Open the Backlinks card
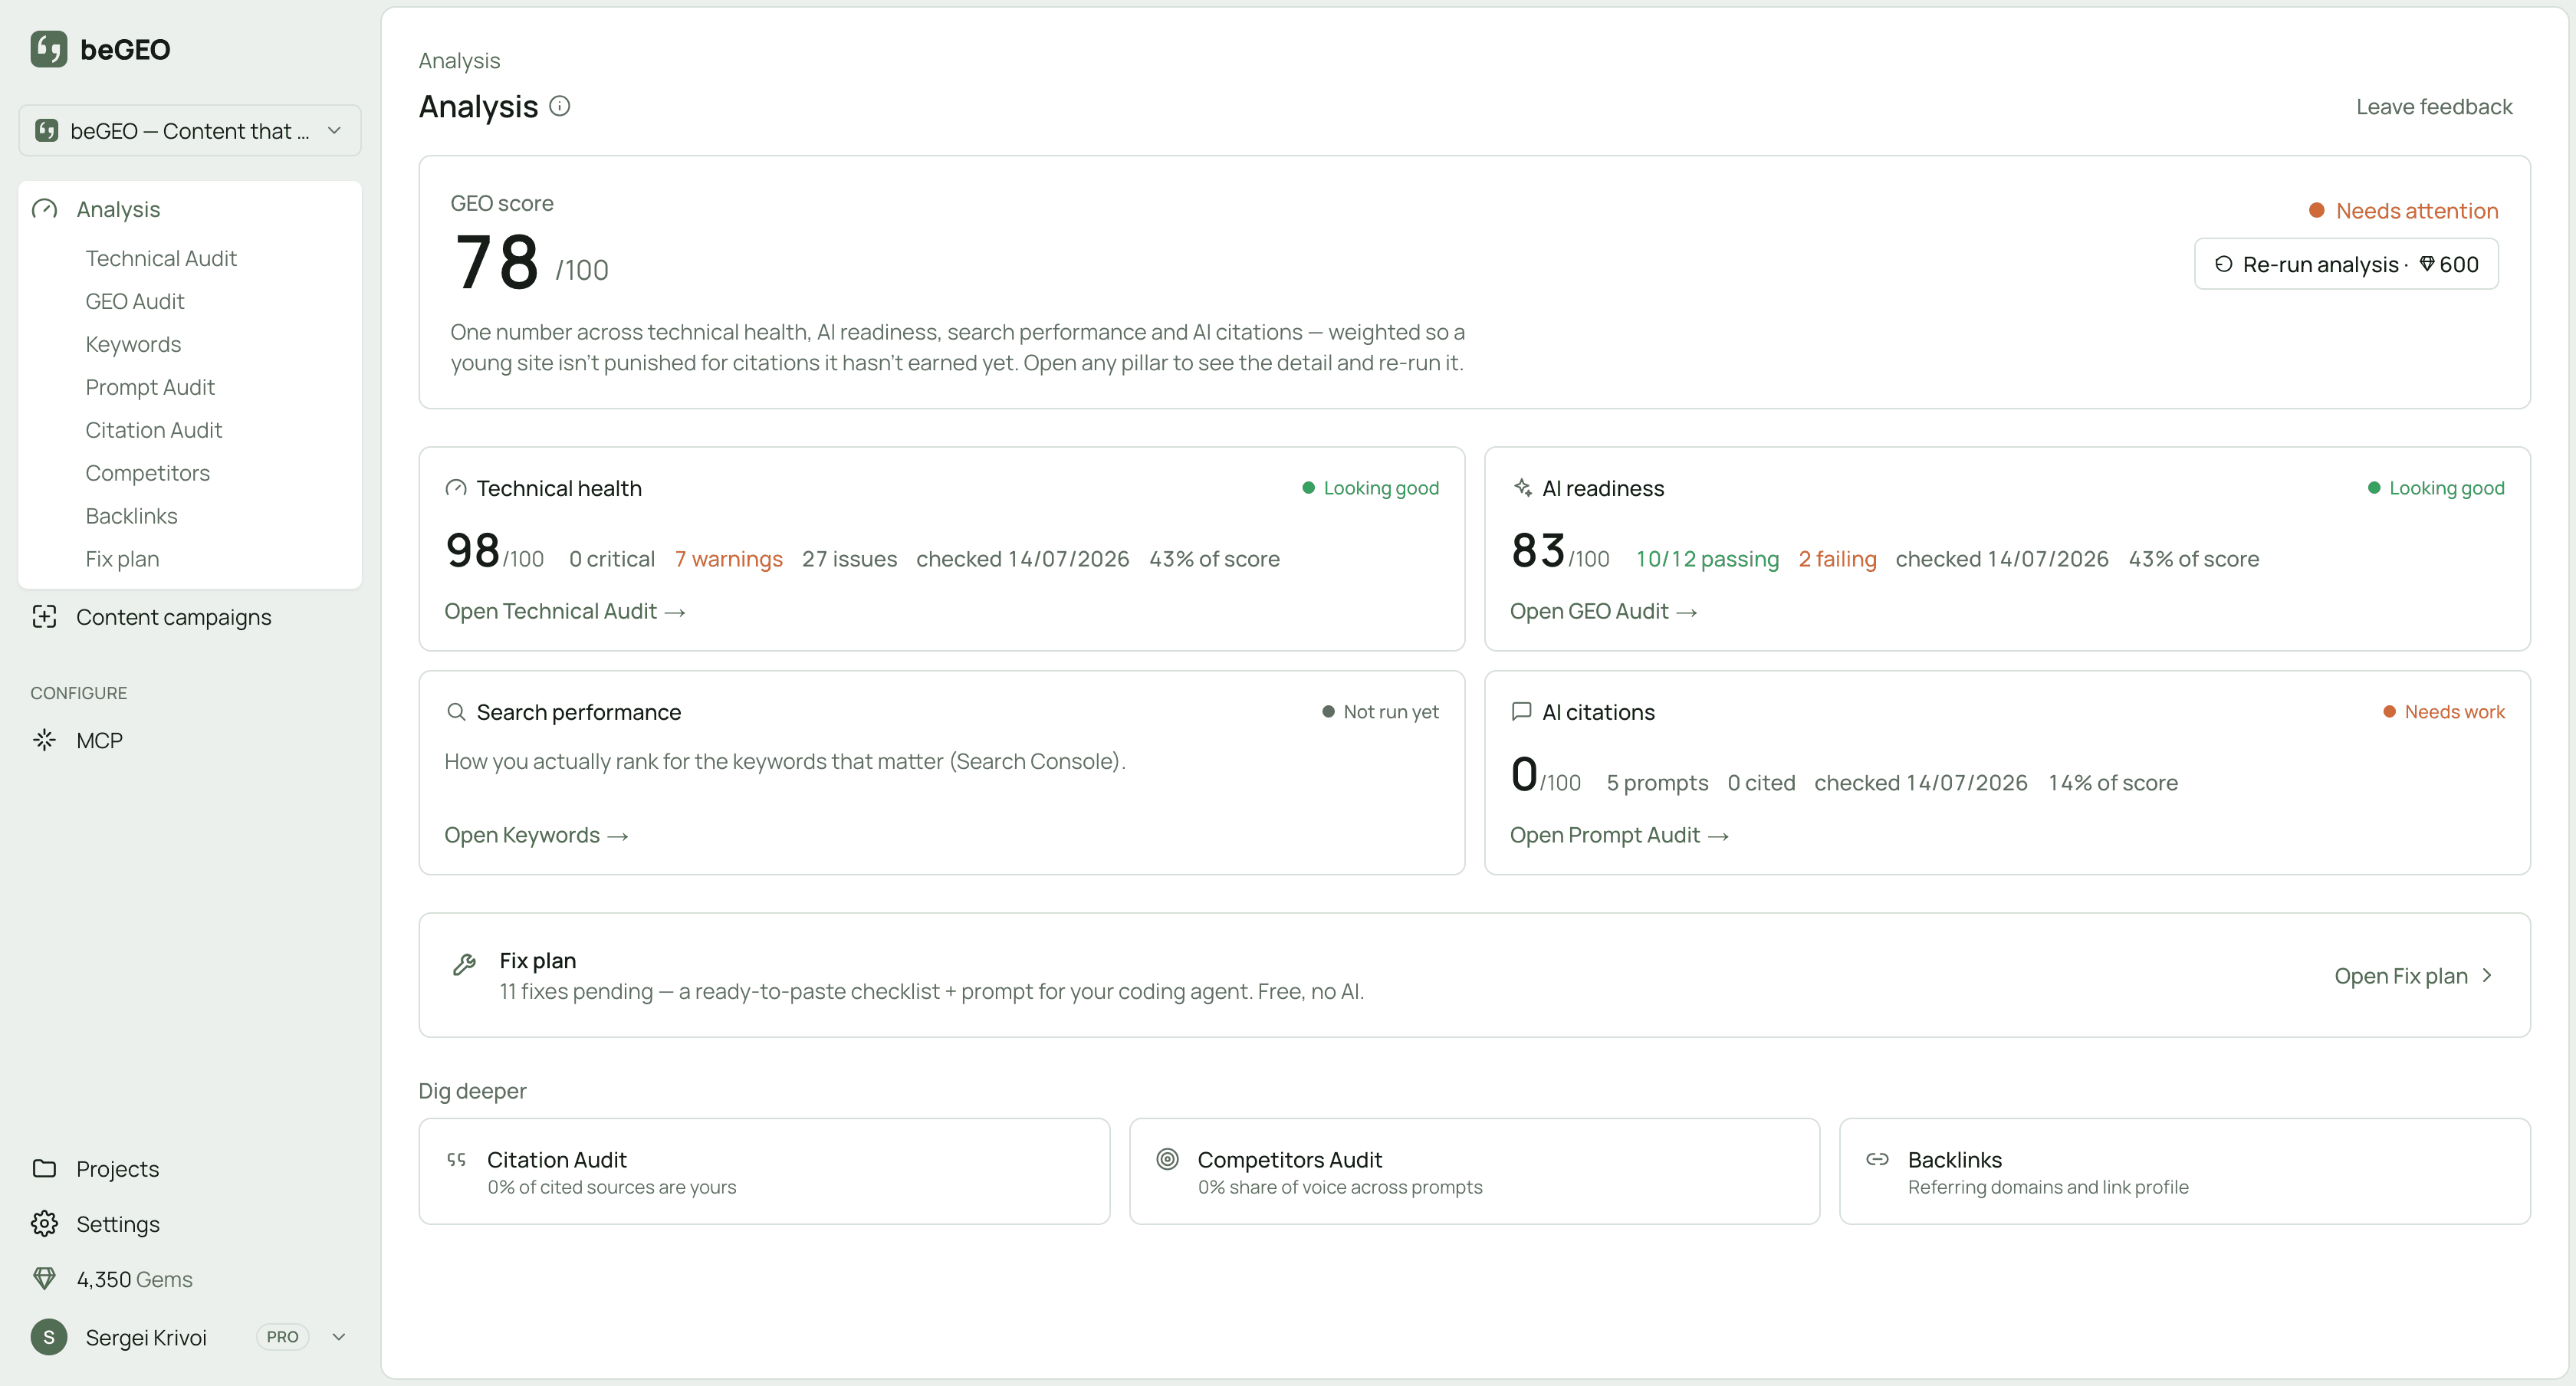 point(2185,1171)
